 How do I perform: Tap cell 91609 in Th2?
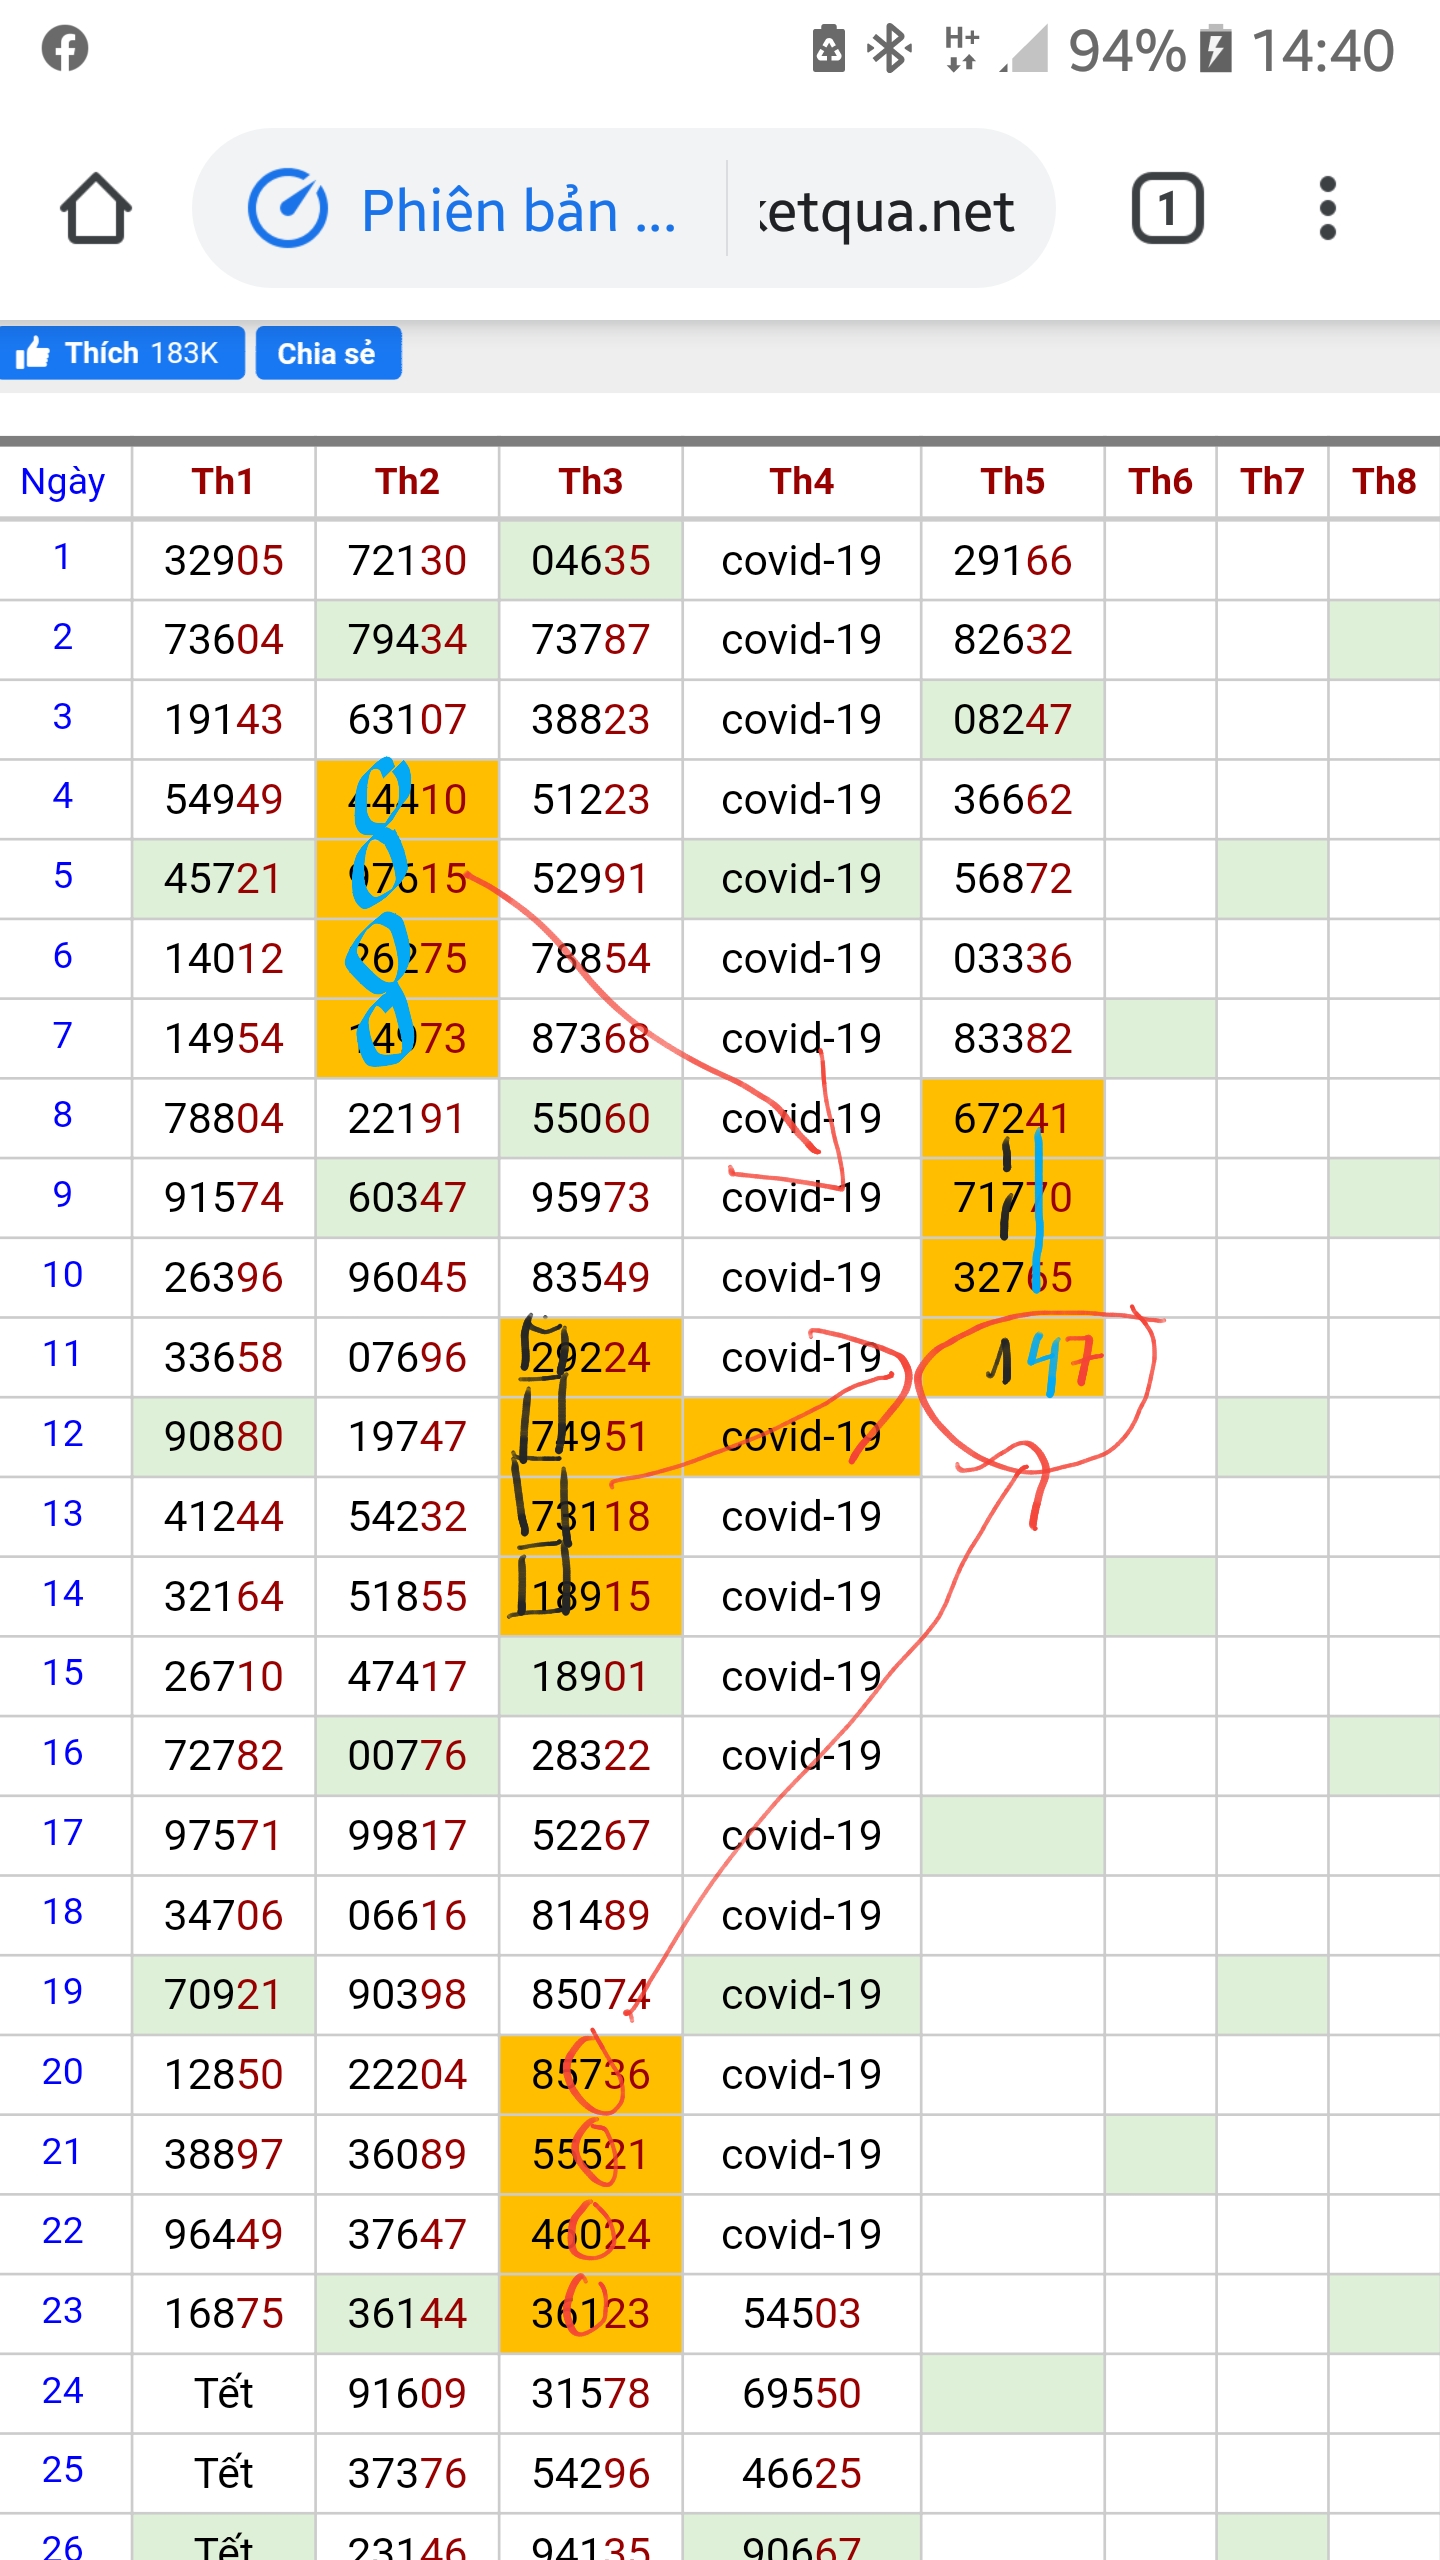407,2394
